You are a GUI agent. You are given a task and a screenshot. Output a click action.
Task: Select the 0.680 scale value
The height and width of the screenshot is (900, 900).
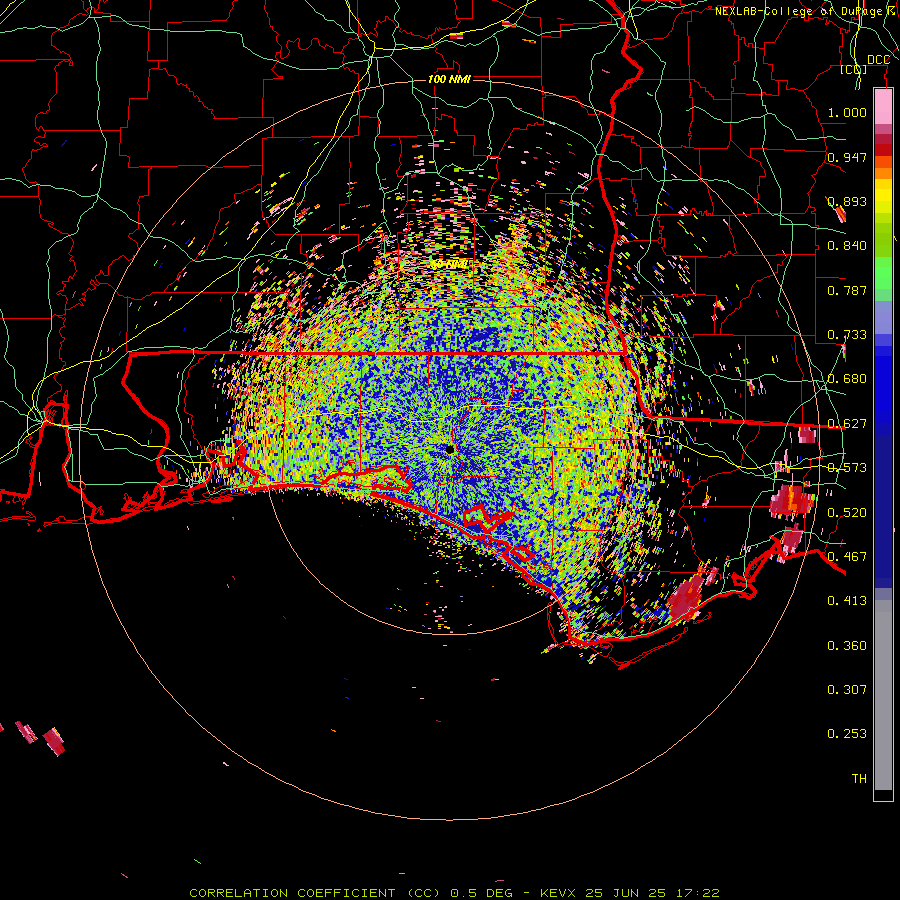pyautogui.click(x=847, y=379)
